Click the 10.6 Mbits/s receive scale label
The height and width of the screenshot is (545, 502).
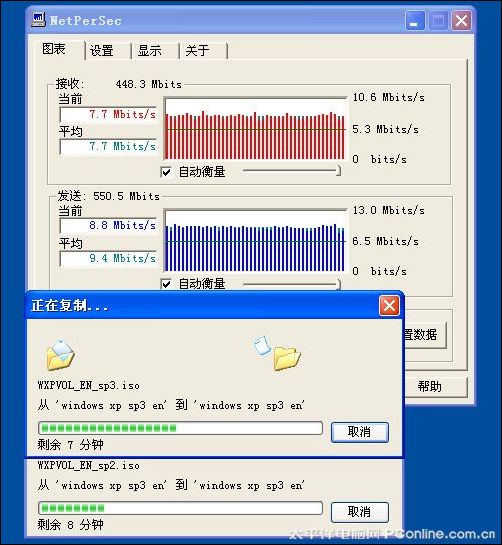point(389,97)
